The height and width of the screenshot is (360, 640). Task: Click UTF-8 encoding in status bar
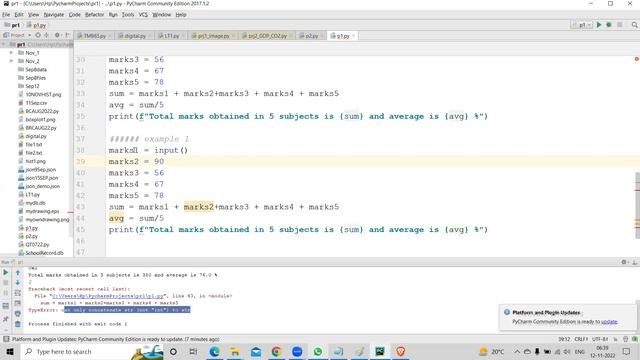coord(600,339)
